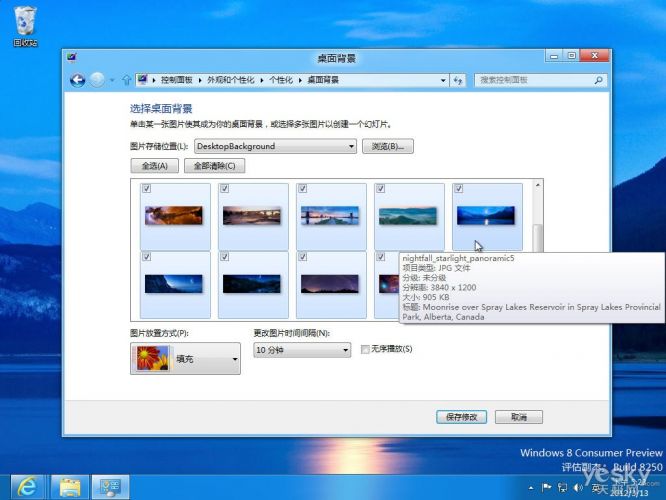Image resolution: width=666 pixels, height=500 pixels.
Task: Open File Explorer from the taskbar
Action: click(69, 486)
